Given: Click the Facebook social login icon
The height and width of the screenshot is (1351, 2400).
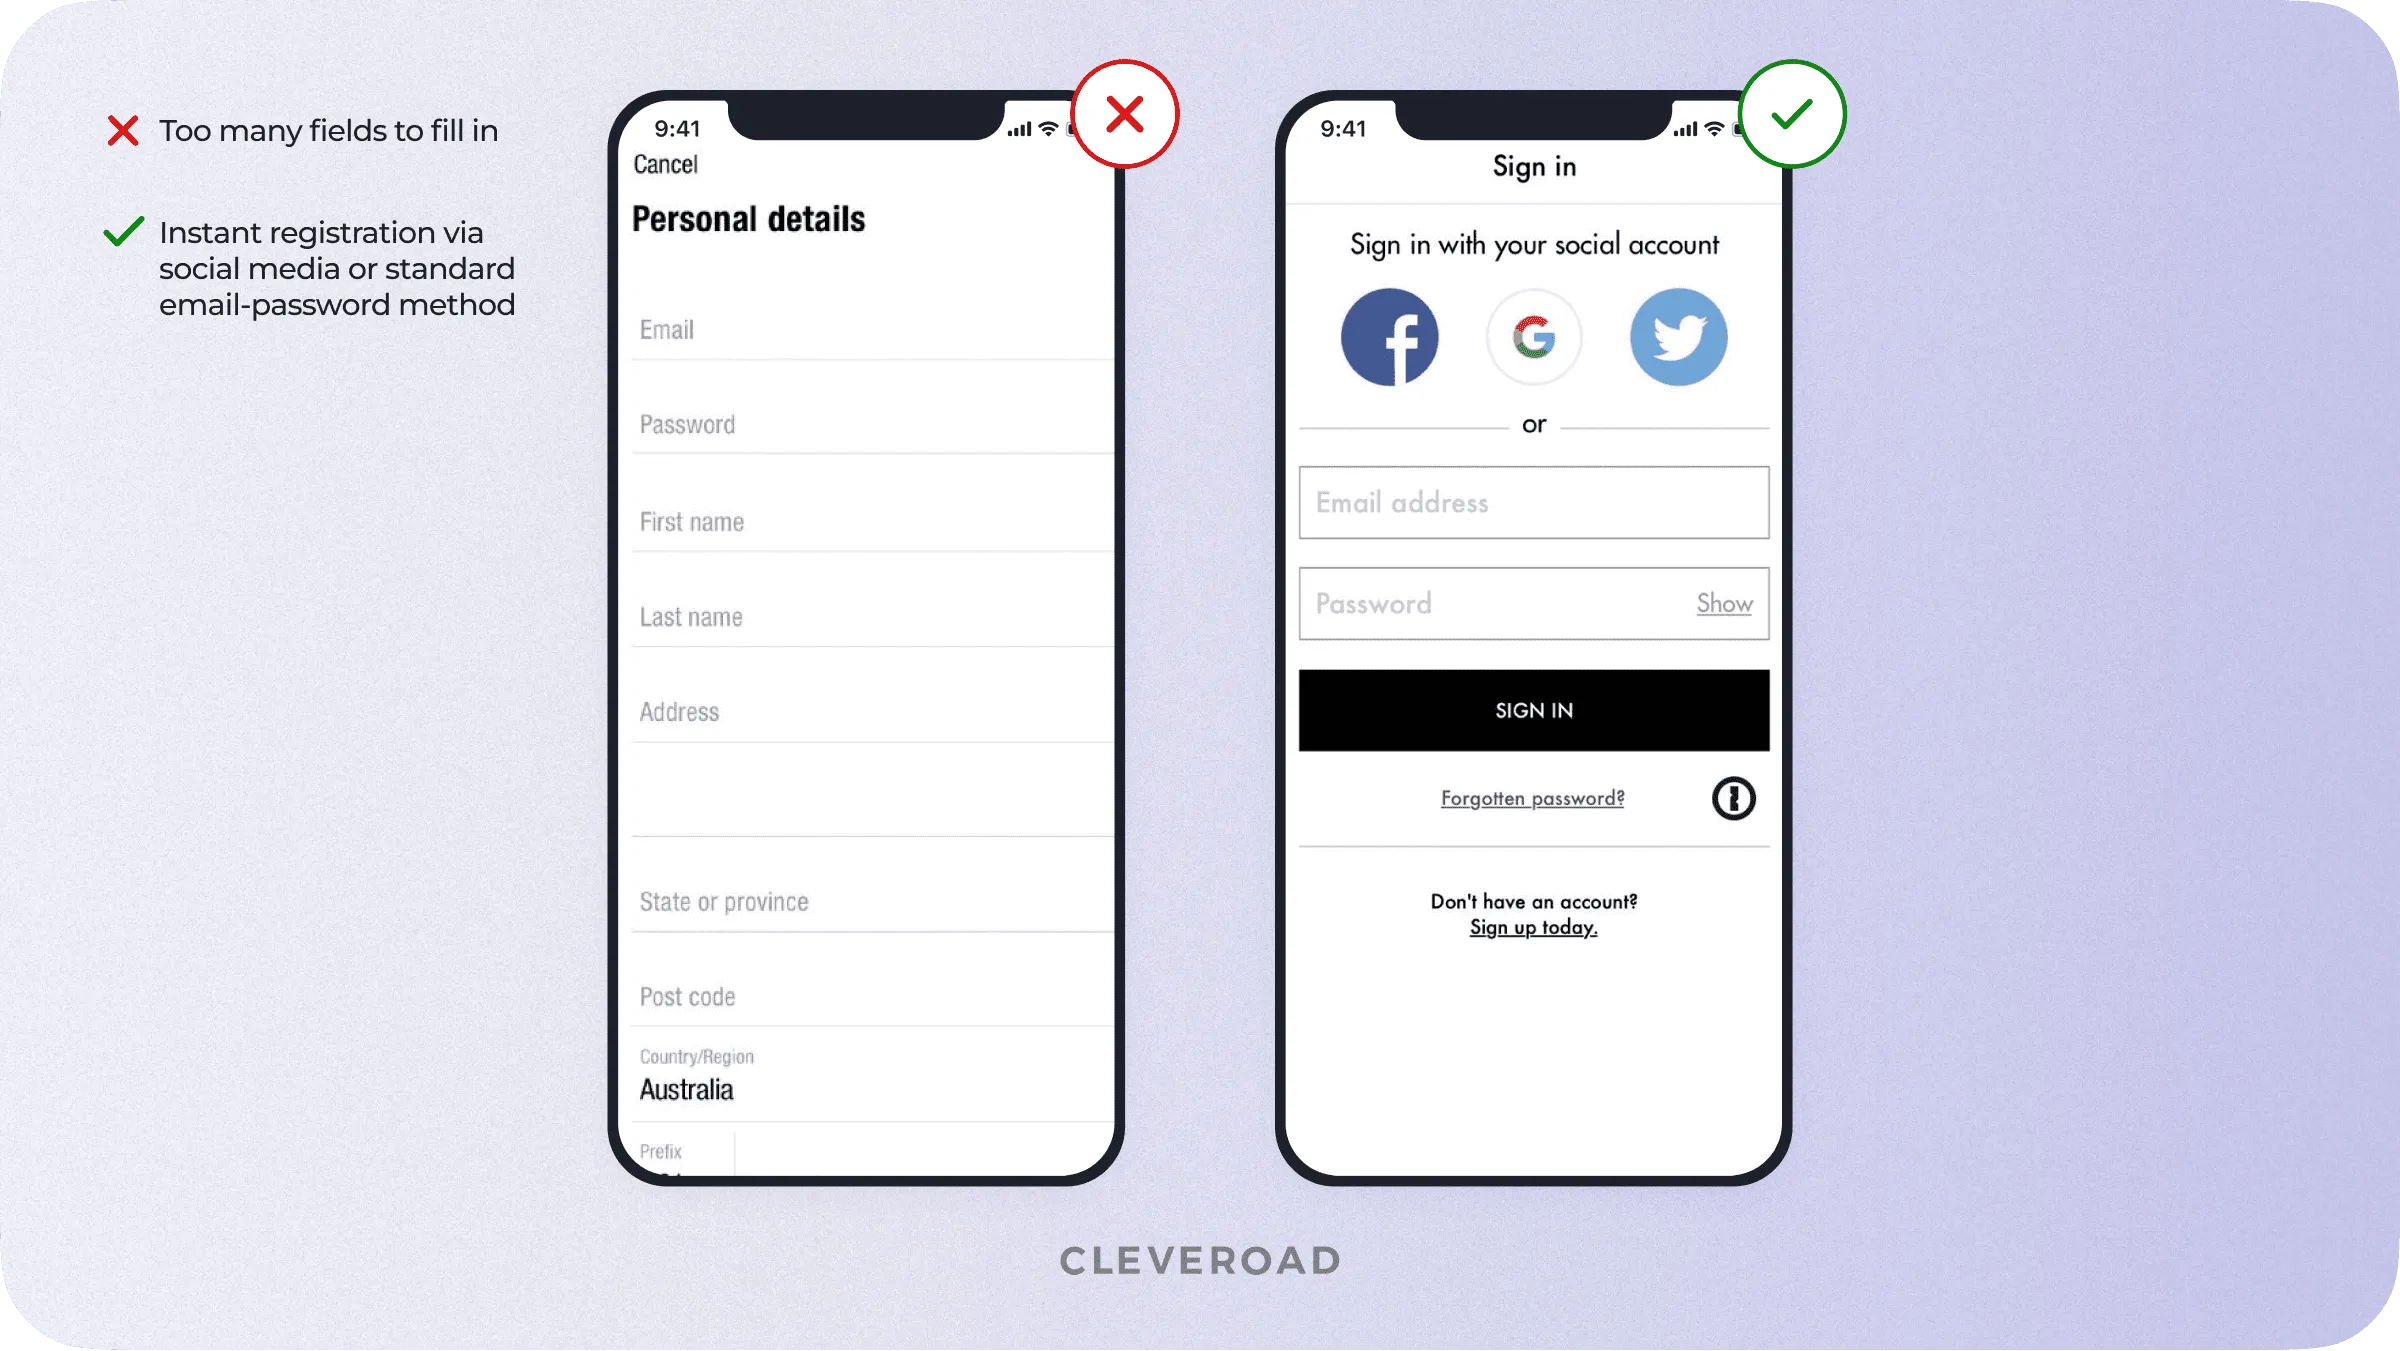Looking at the screenshot, I should pos(1390,338).
